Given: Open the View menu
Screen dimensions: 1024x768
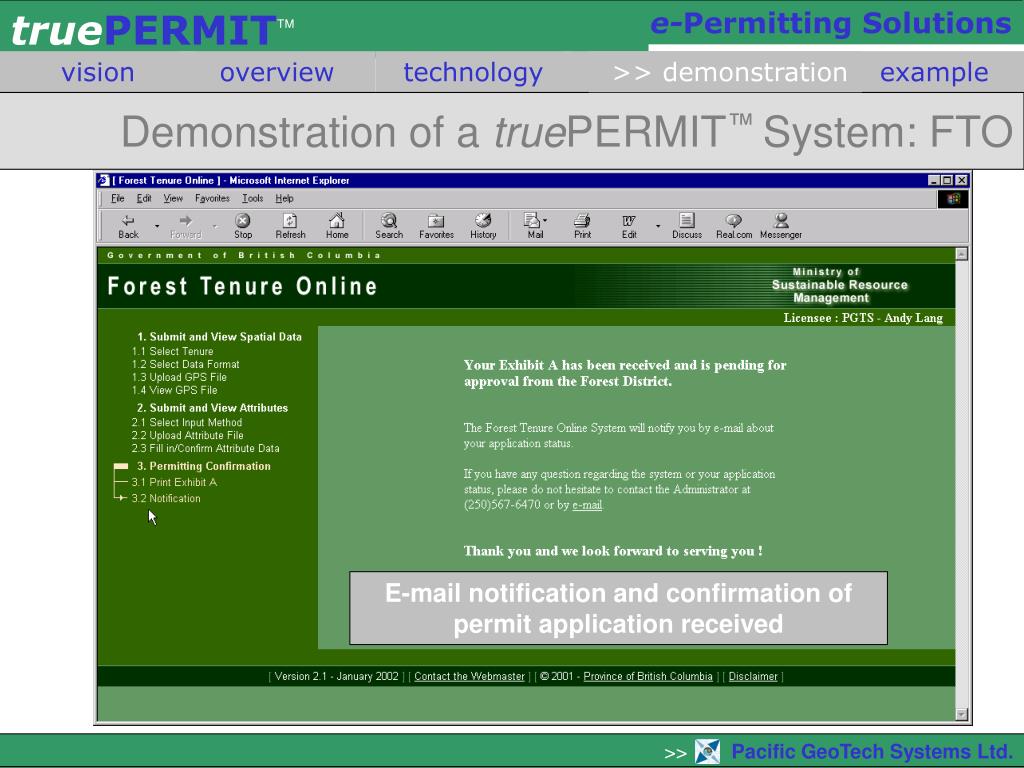Looking at the screenshot, I should coord(173,199).
